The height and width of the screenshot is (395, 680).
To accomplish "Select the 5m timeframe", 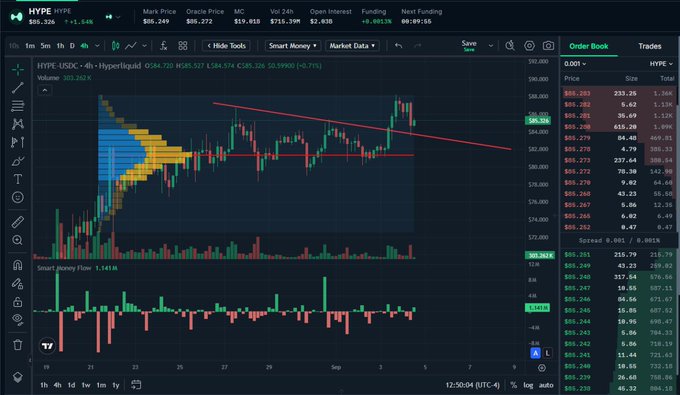I will point(46,46).
